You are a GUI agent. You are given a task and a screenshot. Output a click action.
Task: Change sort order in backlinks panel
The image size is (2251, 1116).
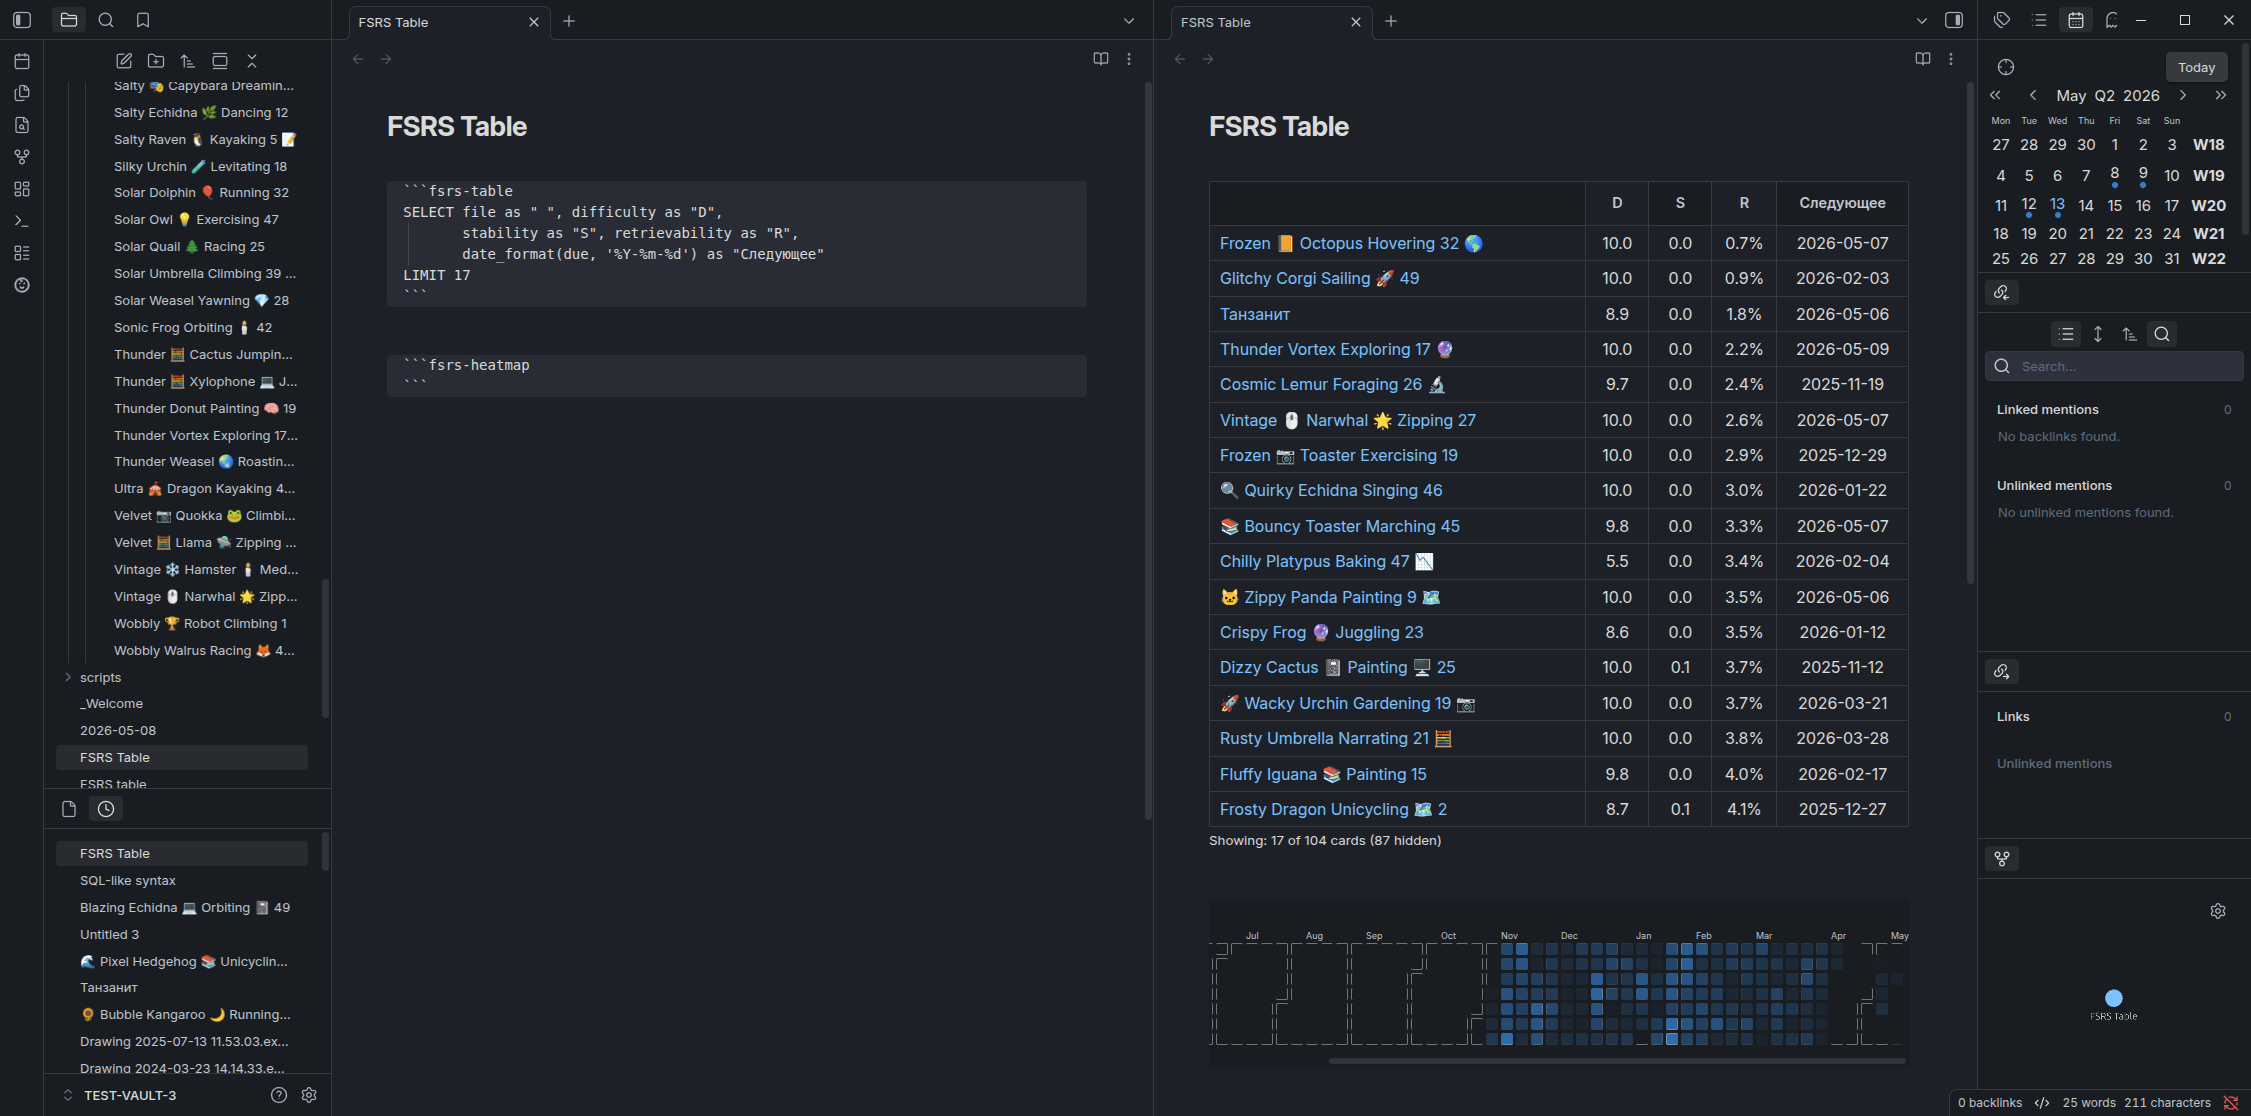click(2130, 334)
